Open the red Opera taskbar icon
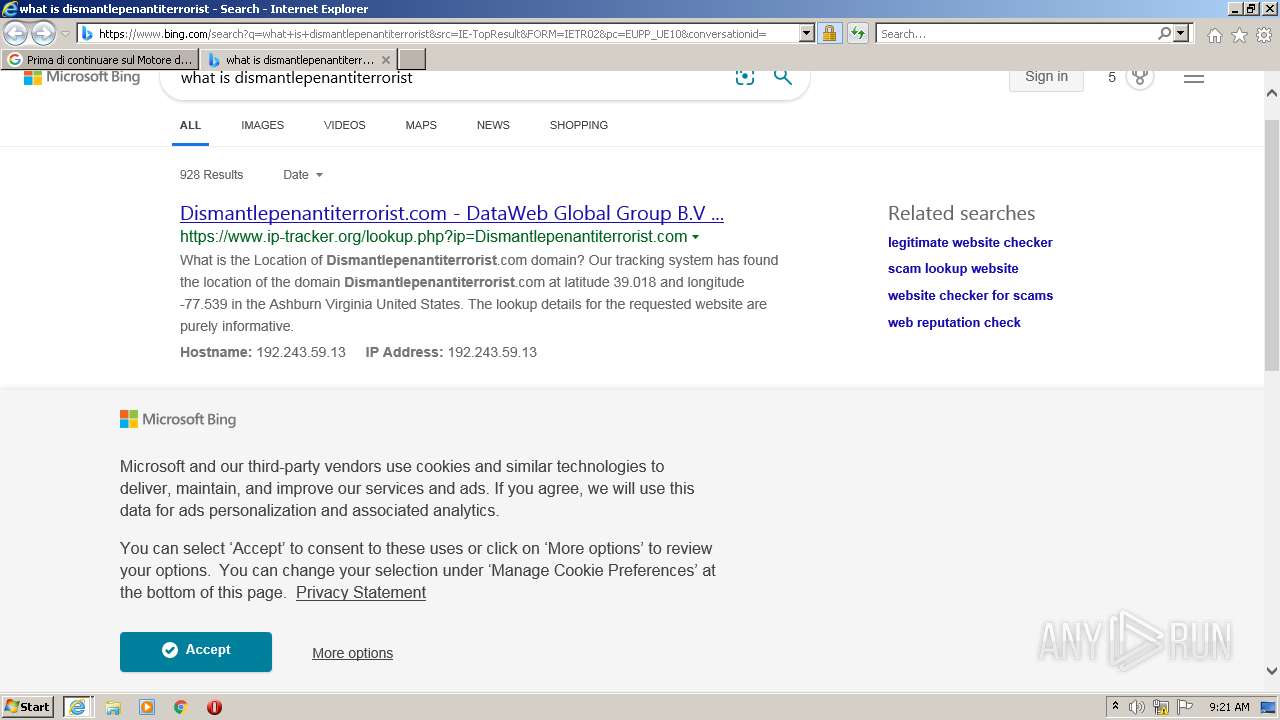Screen dimensions: 1280x720 click(214, 707)
